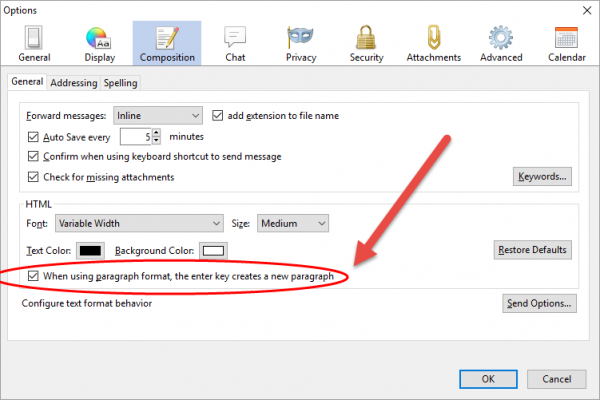Image resolution: width=600 pixels, height=400 pixels.
Task: Increase Auto Save minutes with up arrow
Action: [x=156, y=132]
